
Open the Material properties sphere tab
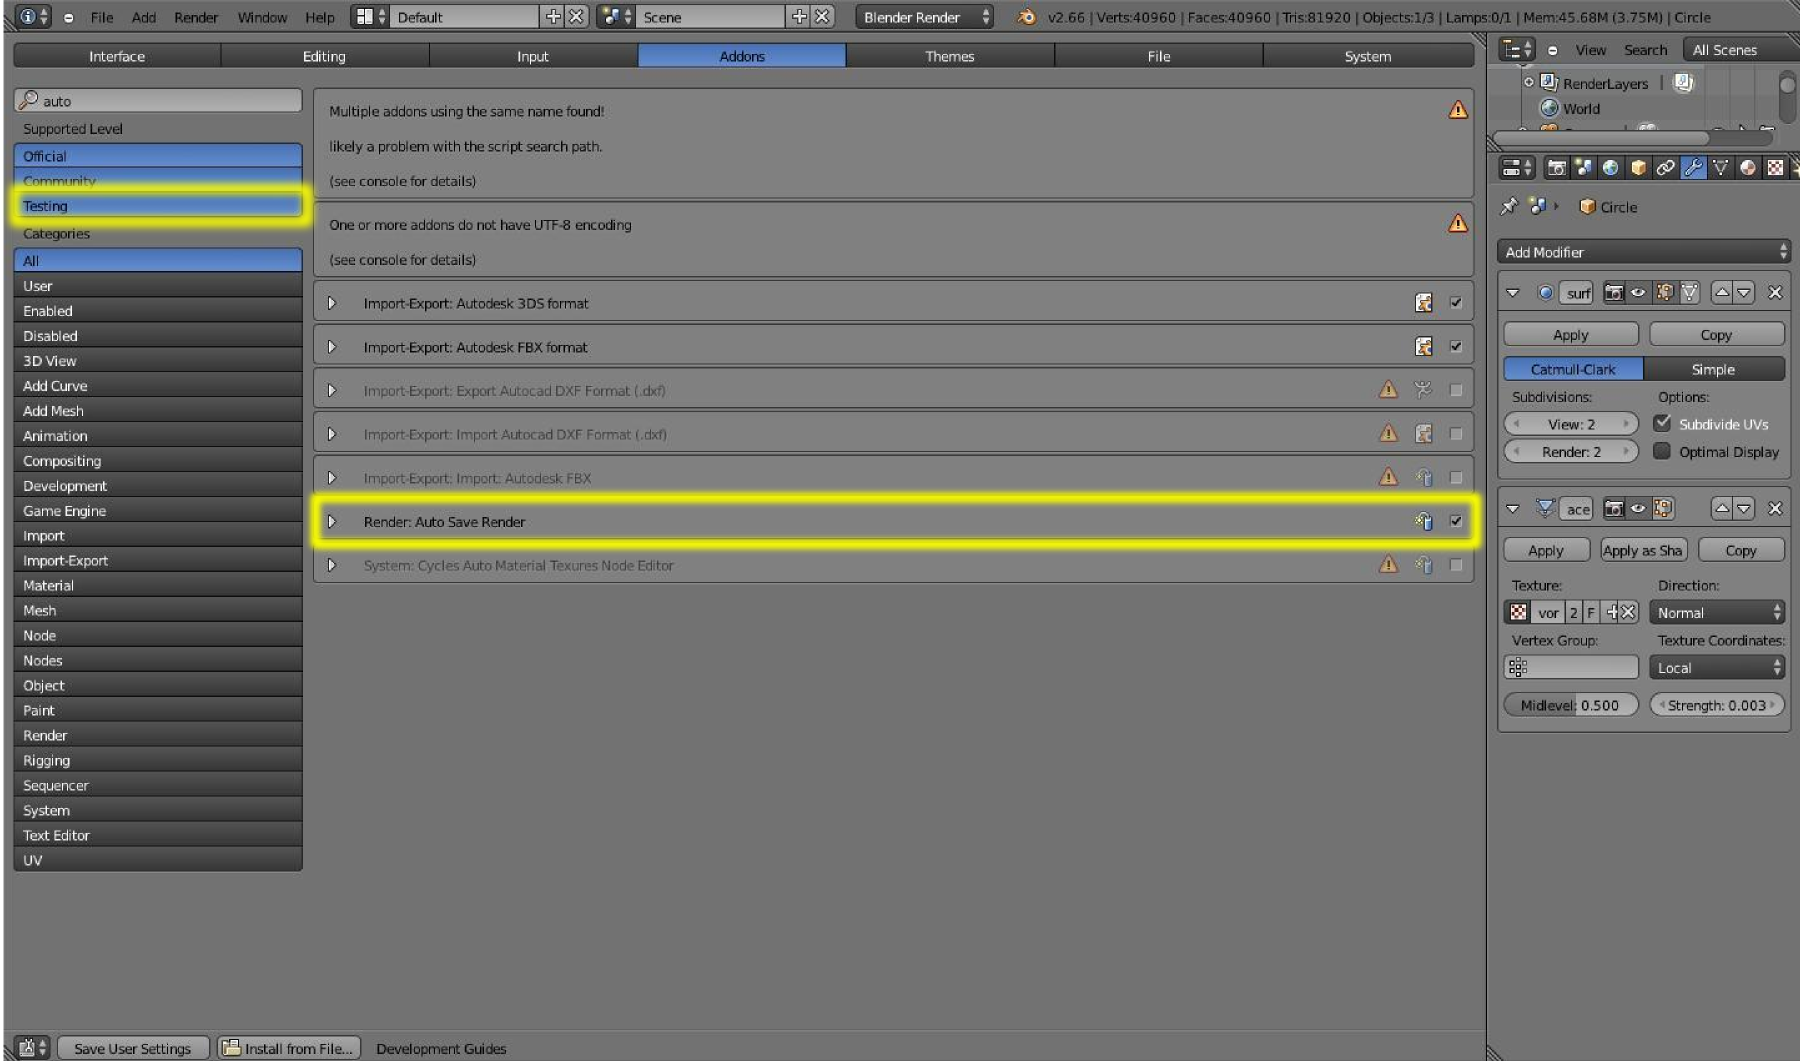pos(1747,168)
